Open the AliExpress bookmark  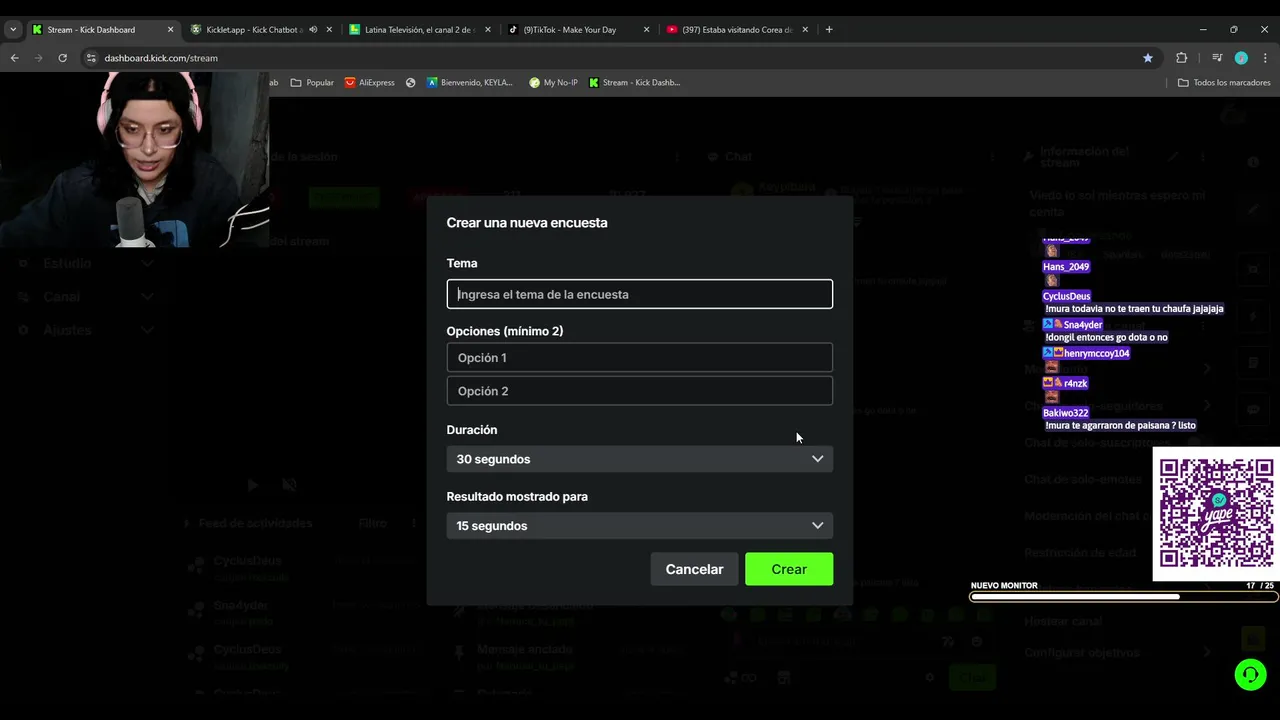(369, 83)
